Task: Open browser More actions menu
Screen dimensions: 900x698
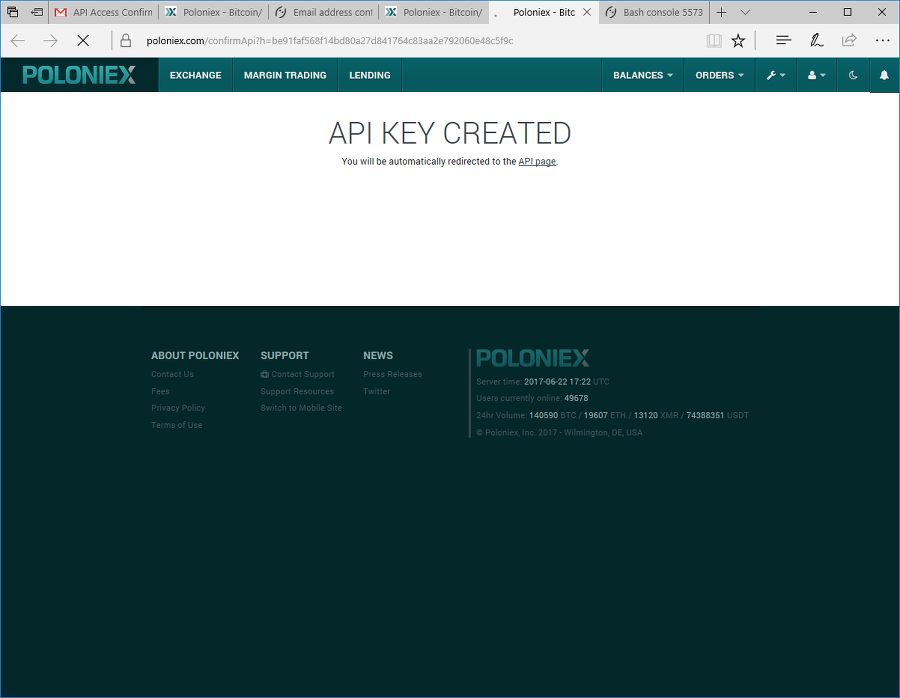Action: click(x=882, y=40)
